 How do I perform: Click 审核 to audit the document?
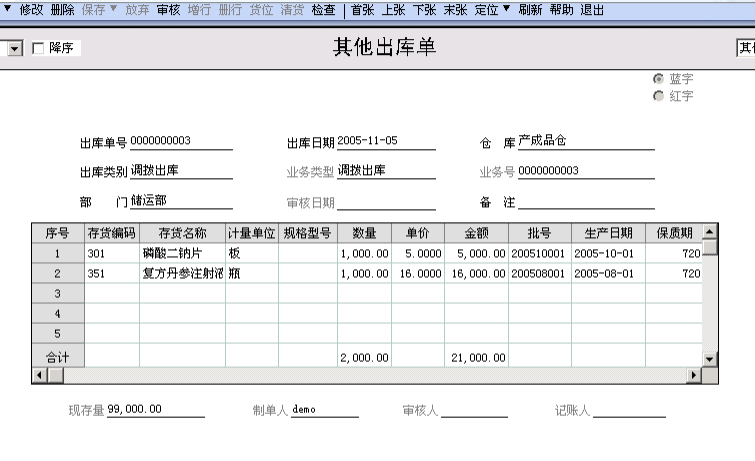169,10
